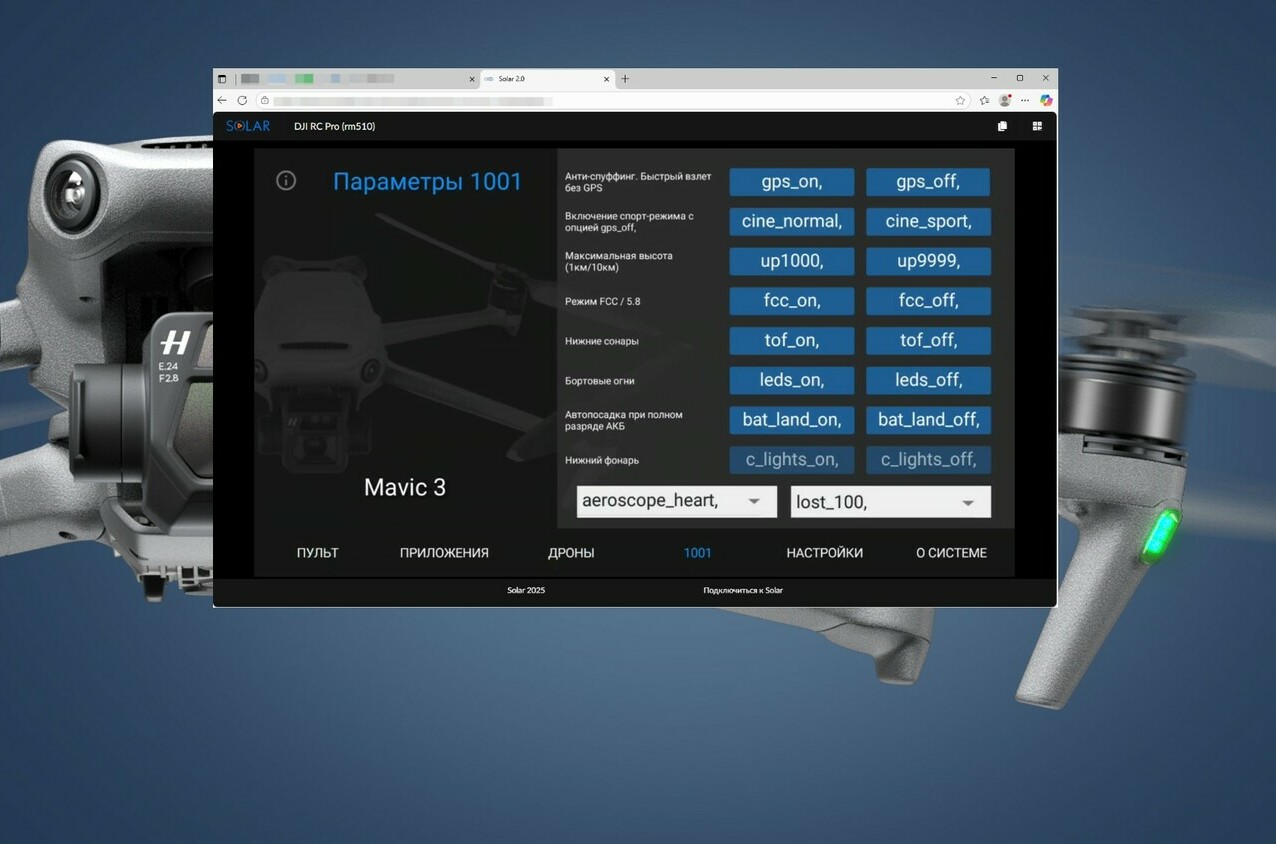Image resolution: width=1276 pixels, height=844 pixels.
Task: Turn off onboard lights with leds_off
Action: pos(928,380)
